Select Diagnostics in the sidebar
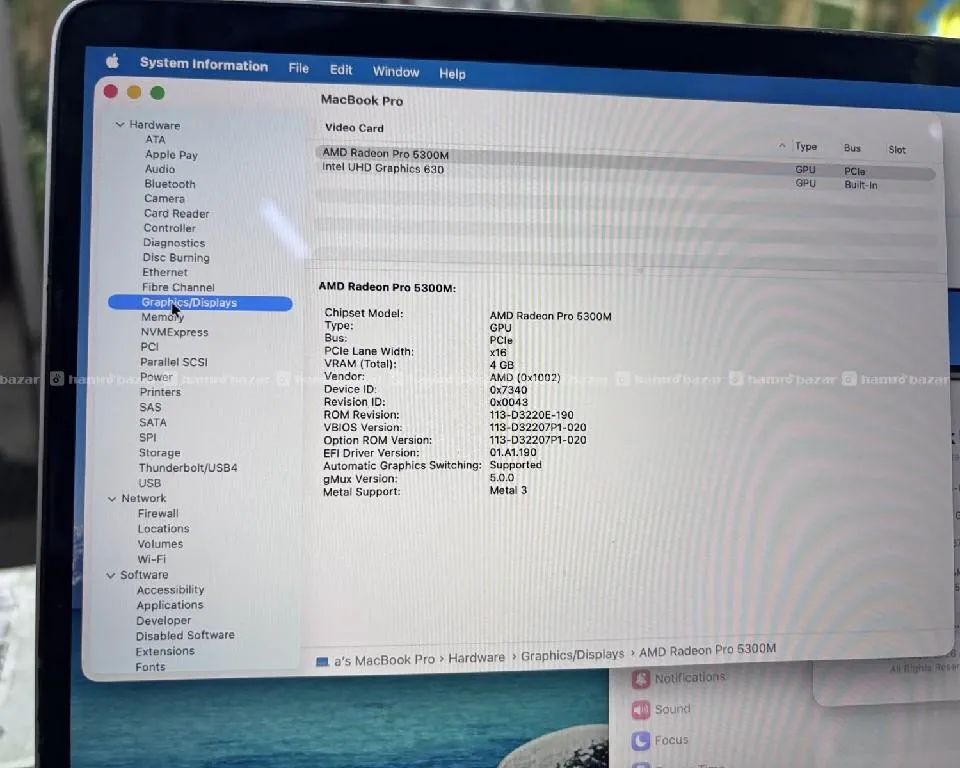 (x=174, y=243)
